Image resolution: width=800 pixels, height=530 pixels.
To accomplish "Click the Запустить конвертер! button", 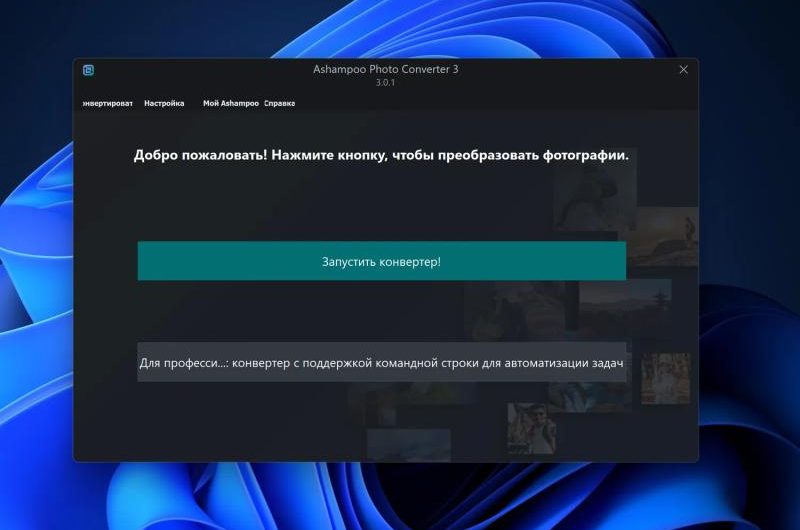I will click(382, 261).
